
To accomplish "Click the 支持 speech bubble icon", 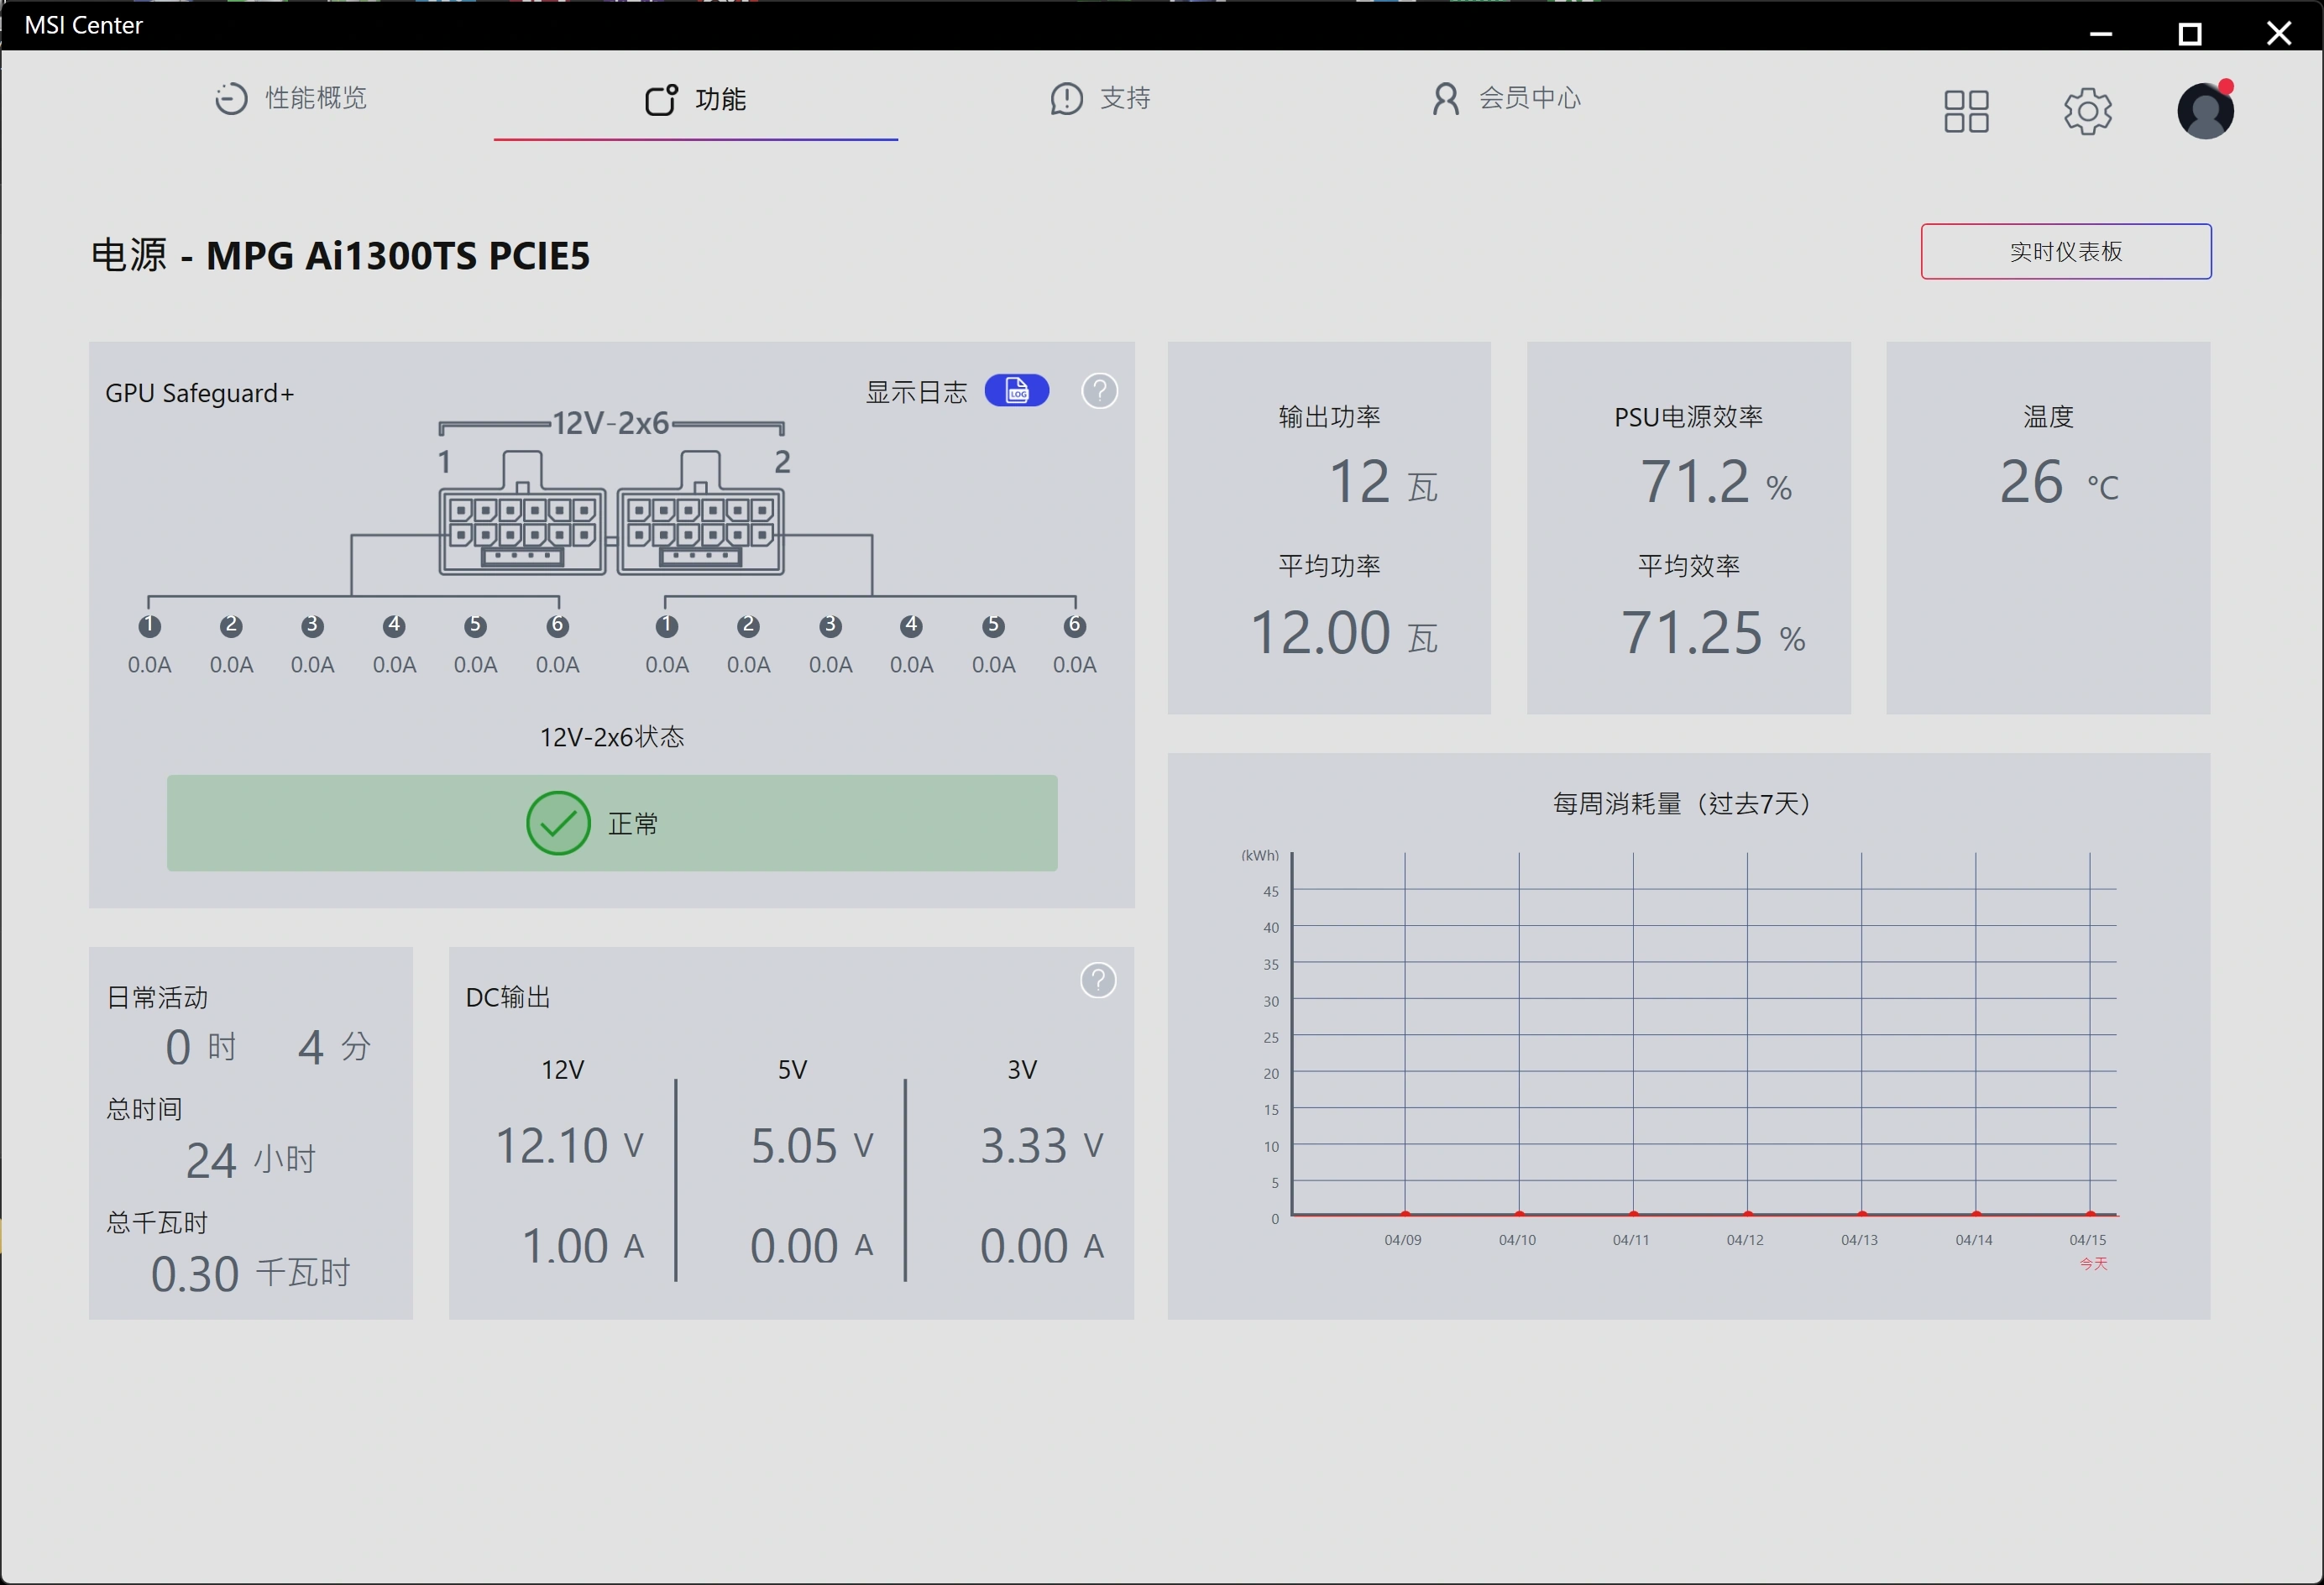I will click(x=1066, y=98).
